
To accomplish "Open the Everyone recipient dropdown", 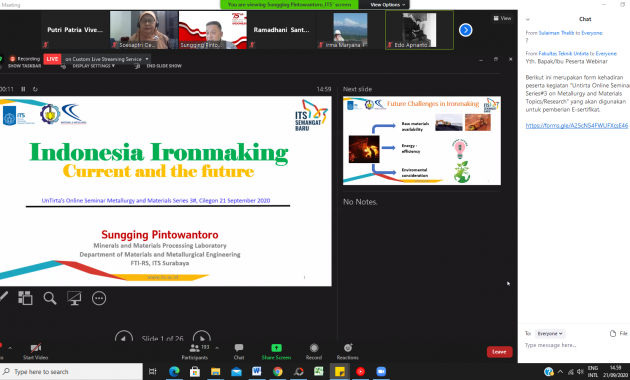I will tap(550, 333).
